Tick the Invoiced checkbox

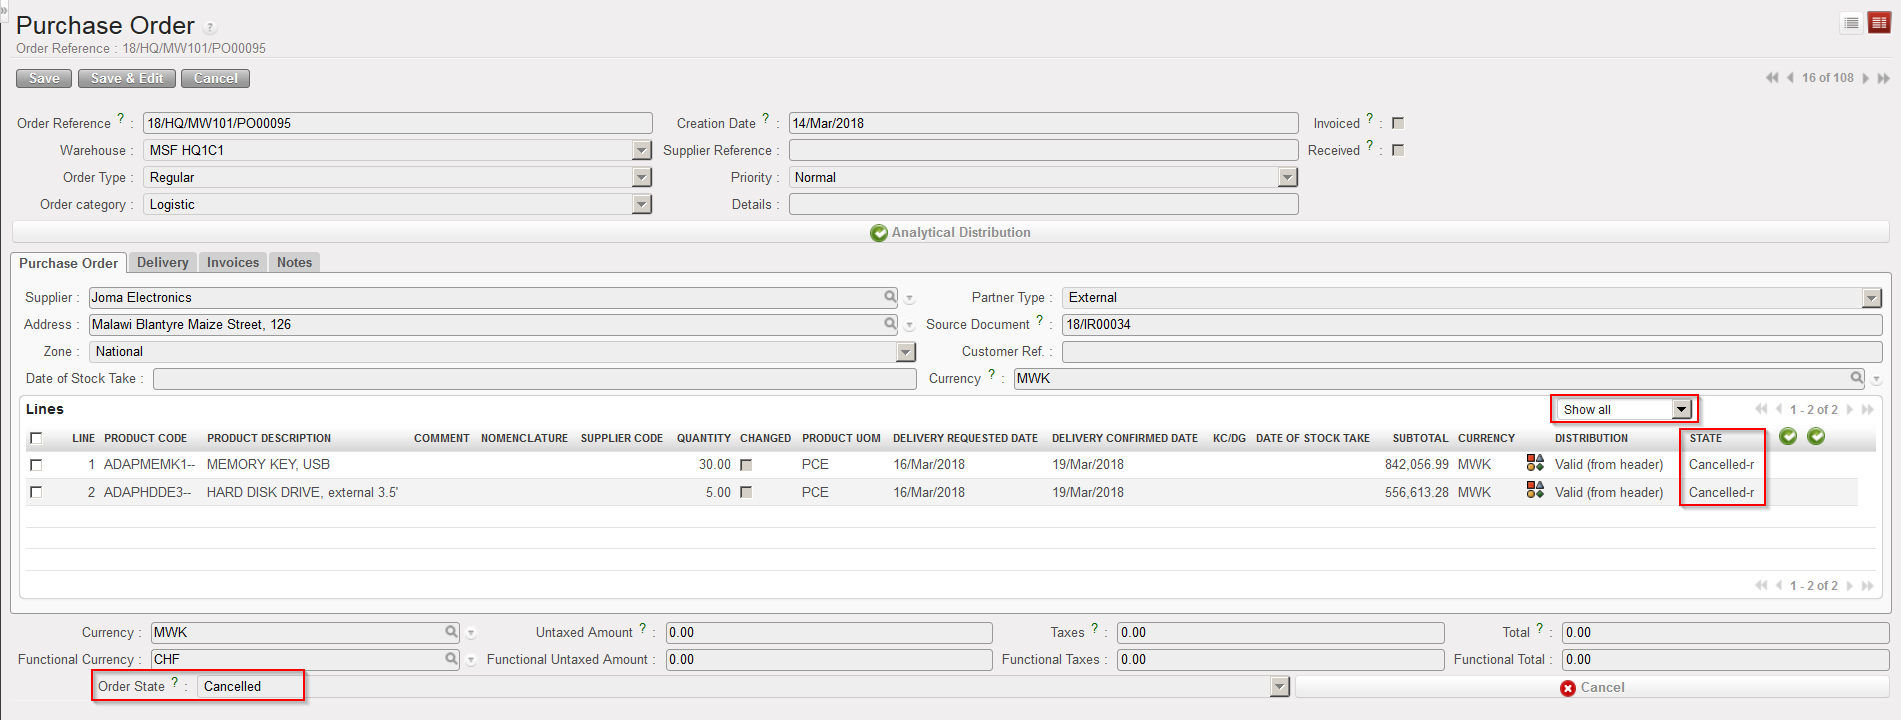[x=1398, y=123]
